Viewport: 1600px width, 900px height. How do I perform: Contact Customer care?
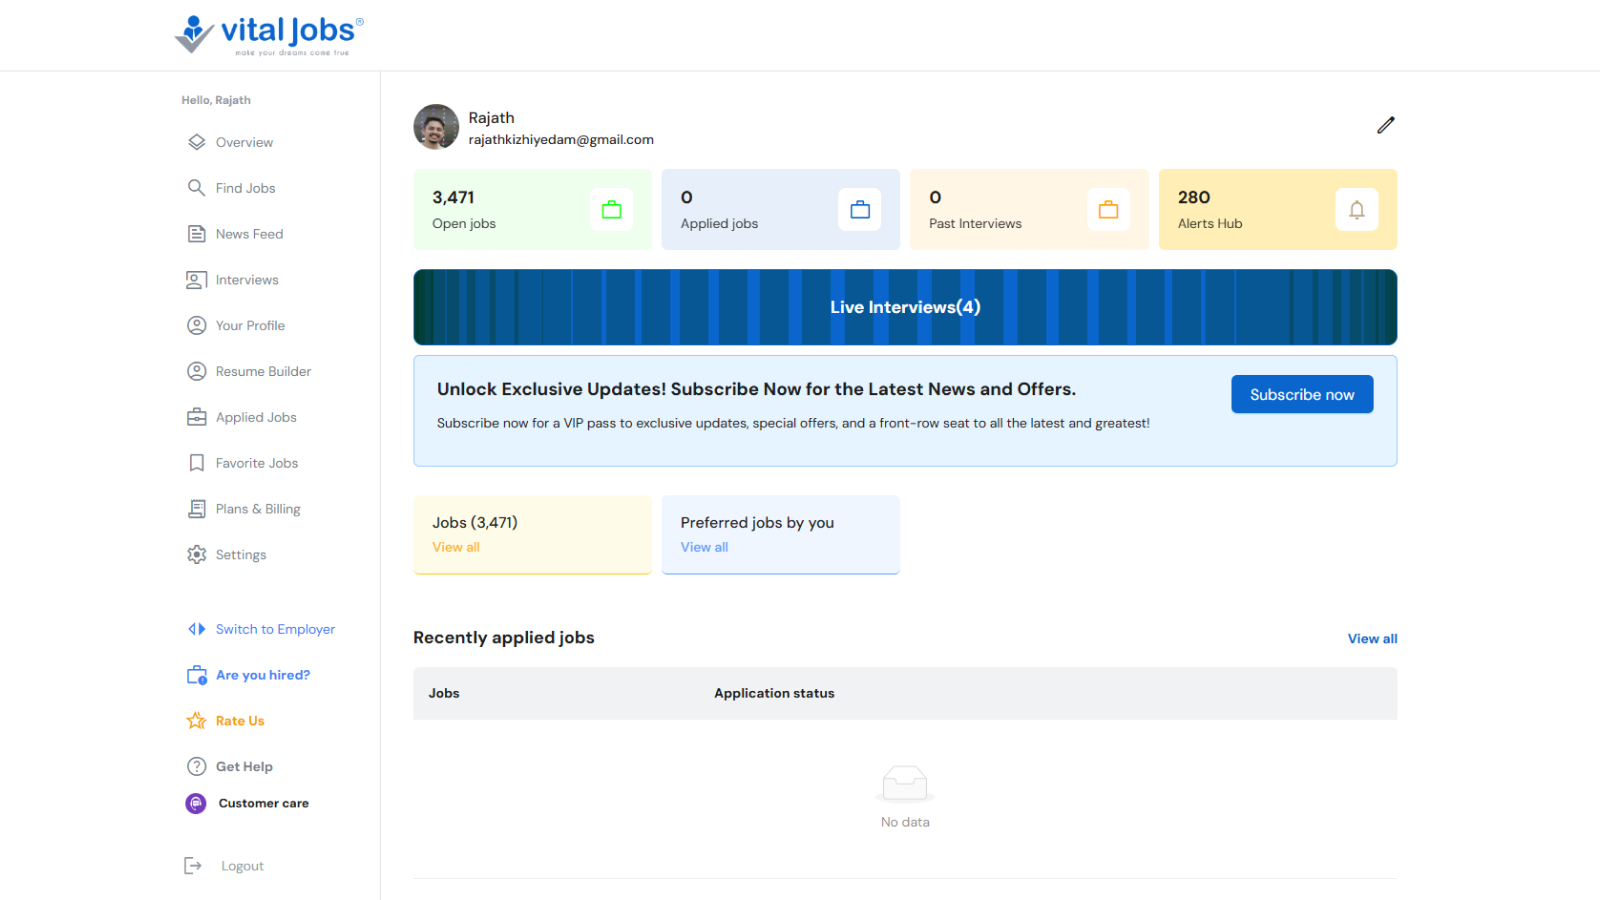(x=263, y=803)
